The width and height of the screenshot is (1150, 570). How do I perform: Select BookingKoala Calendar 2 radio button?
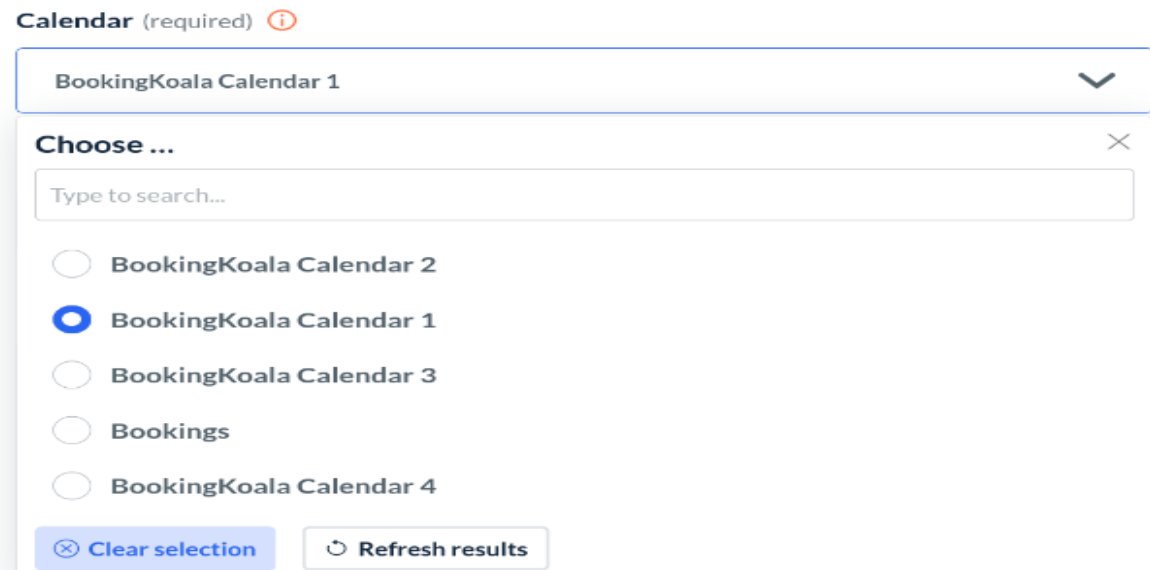71,265
